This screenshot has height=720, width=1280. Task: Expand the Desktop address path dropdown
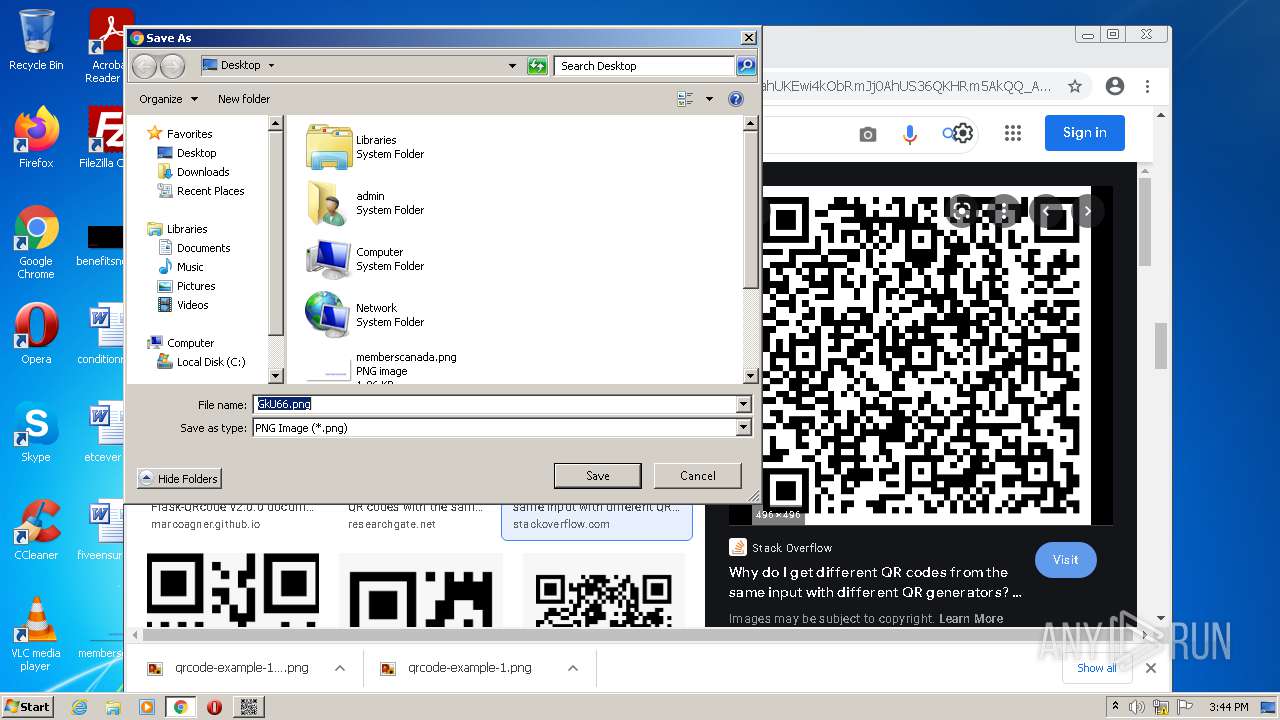point(271,66)
